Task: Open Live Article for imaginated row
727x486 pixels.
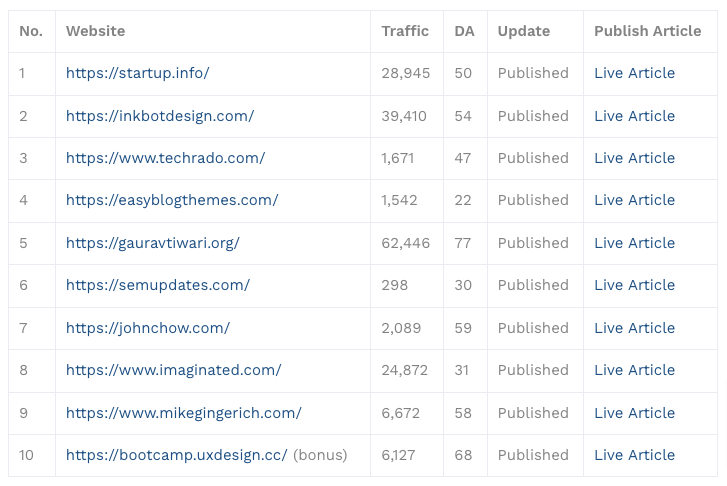Action: 635,370
